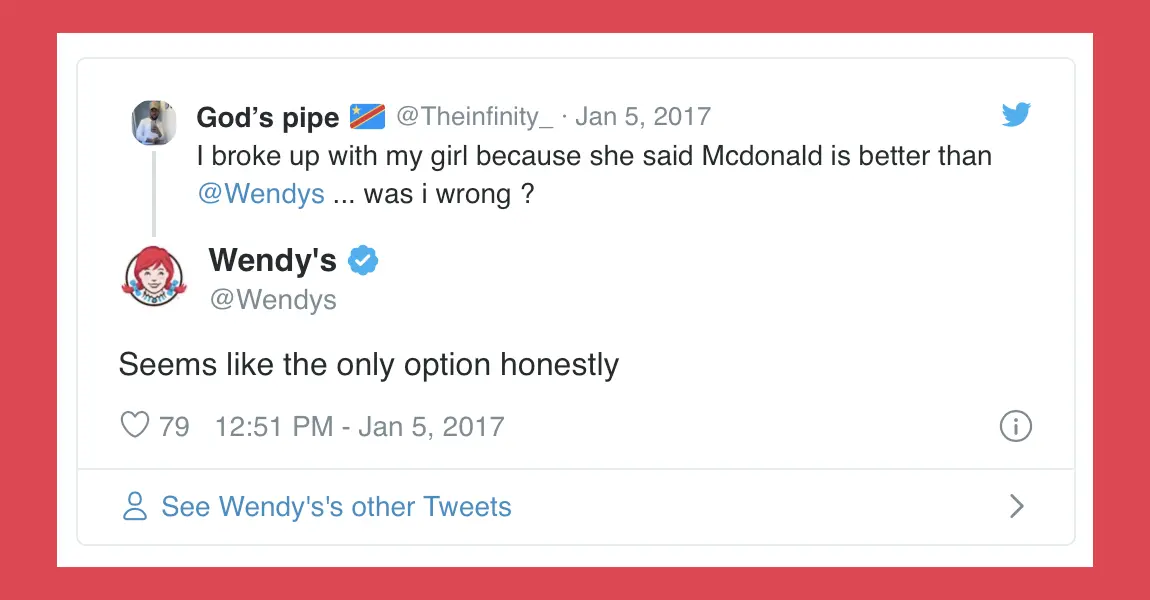1150x600 pixels.
Task: Click the I broke up with my girl tweet text
Action: [x=594, y=156]
